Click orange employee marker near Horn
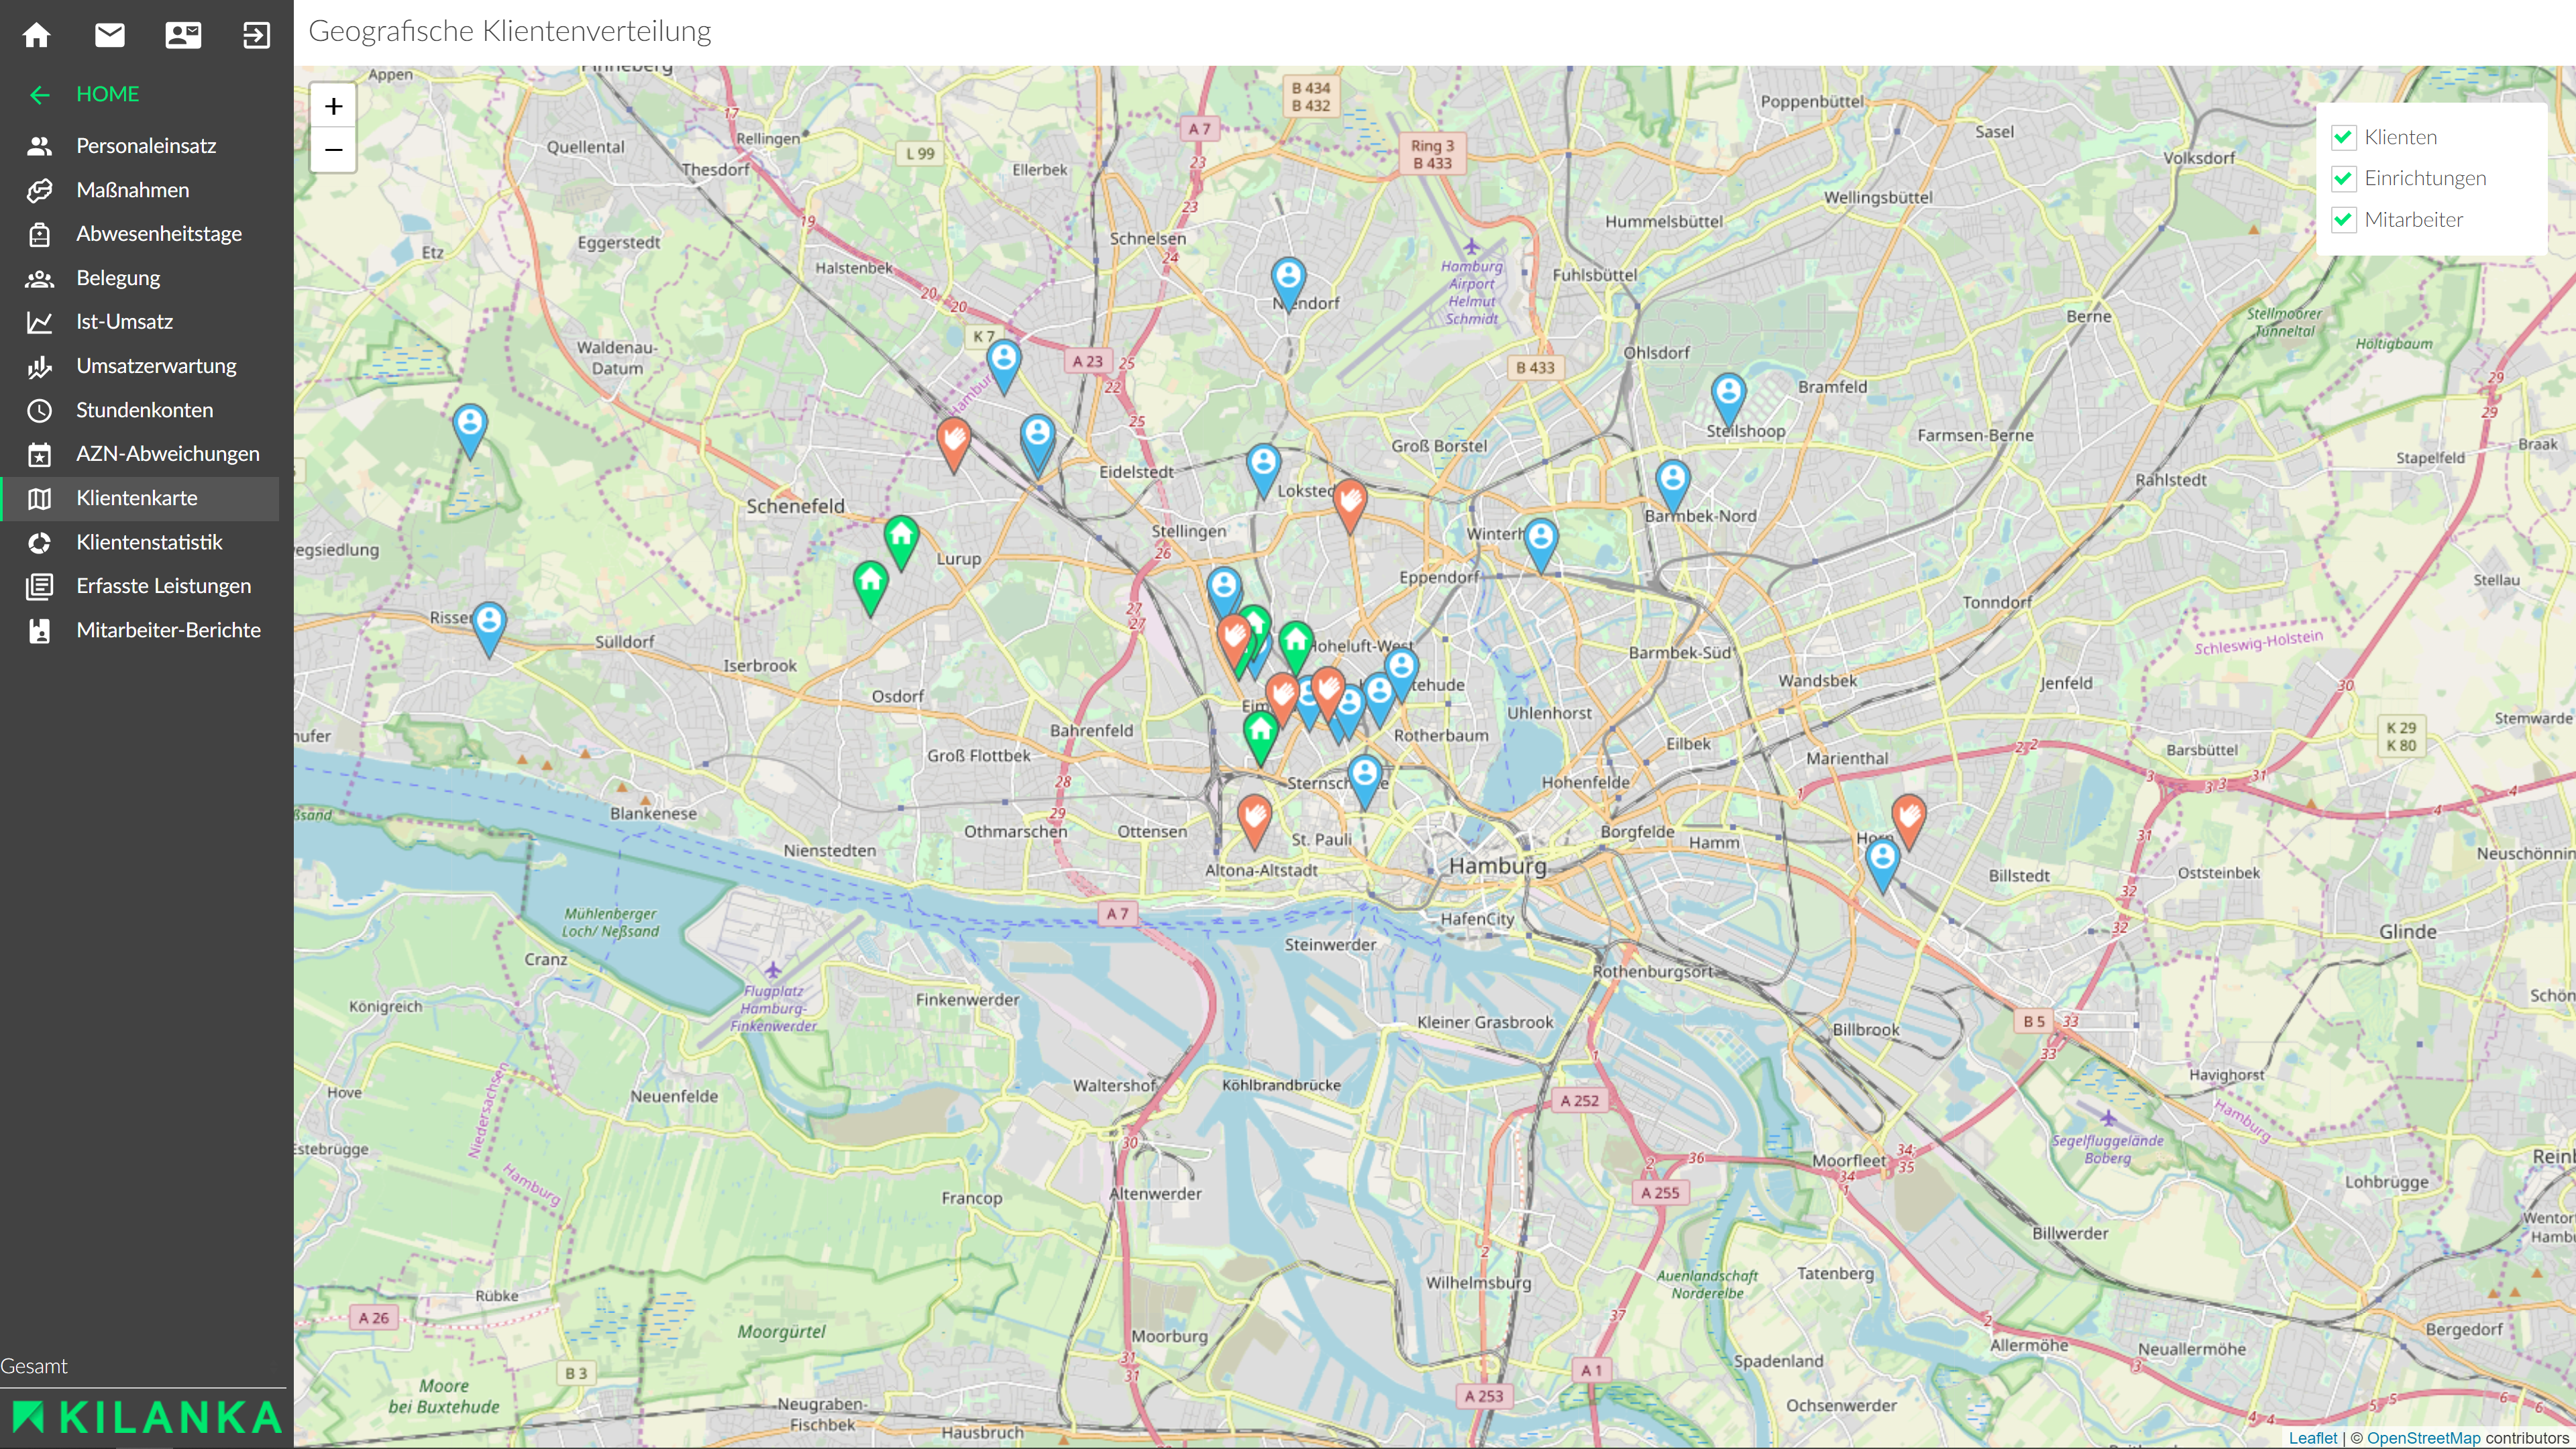2576x1449 pixels. tap(1908, 816)
